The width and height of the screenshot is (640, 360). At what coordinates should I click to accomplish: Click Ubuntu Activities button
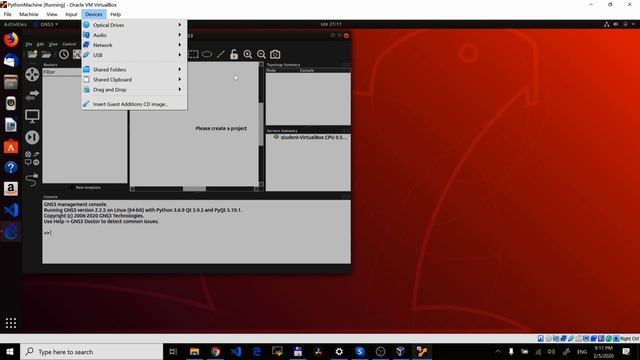[x=15, y=24]
